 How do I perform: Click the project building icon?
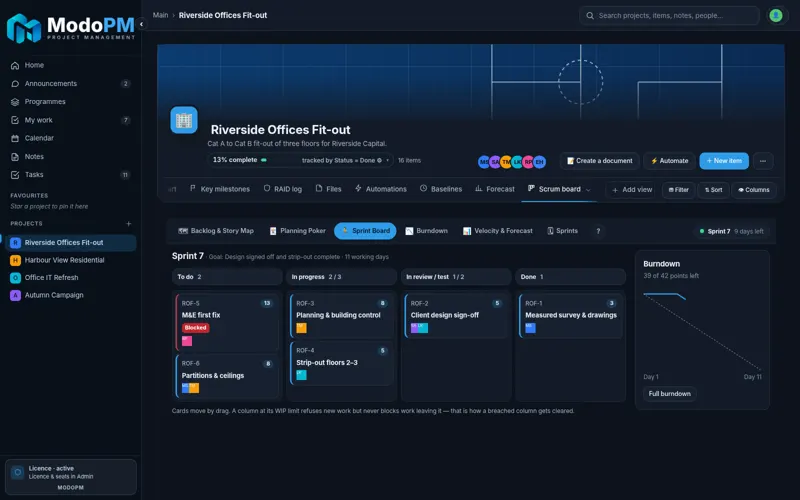pos(184,120)
